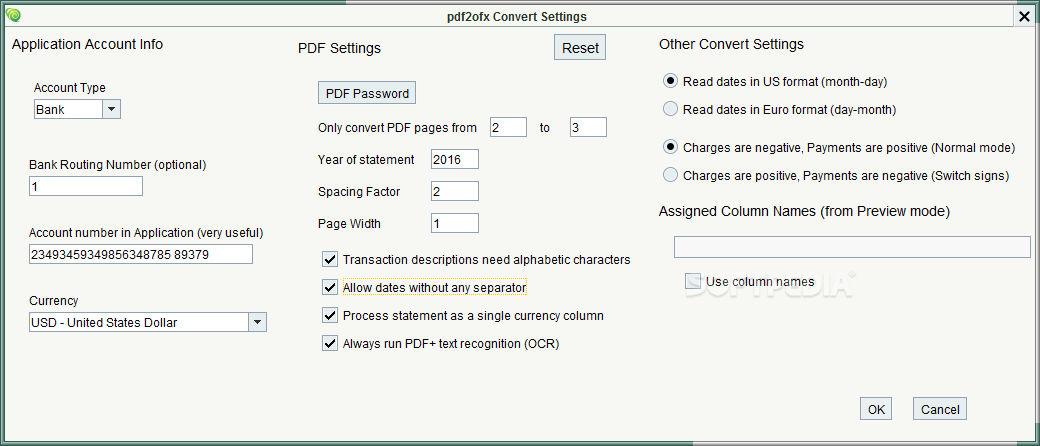The image size is (1040, 446).
Task: Close the Convert Settings dialog
Action: pyautogui.click(x=1024, y=17)
